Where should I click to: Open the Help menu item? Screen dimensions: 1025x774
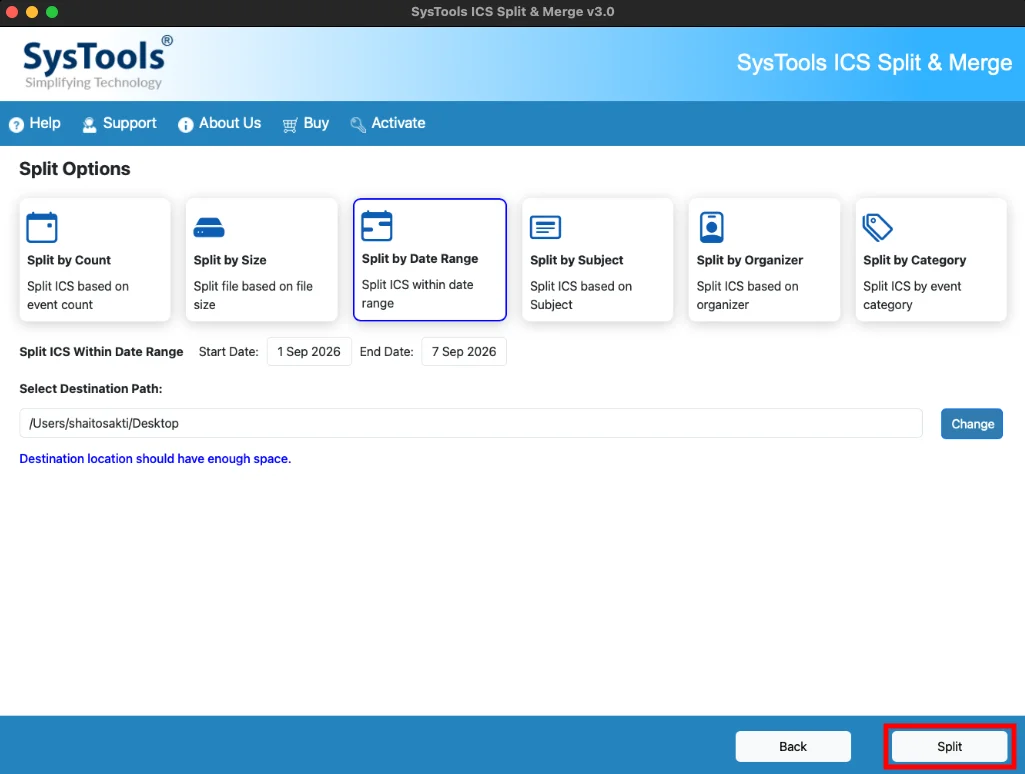[x=35, y=124]
